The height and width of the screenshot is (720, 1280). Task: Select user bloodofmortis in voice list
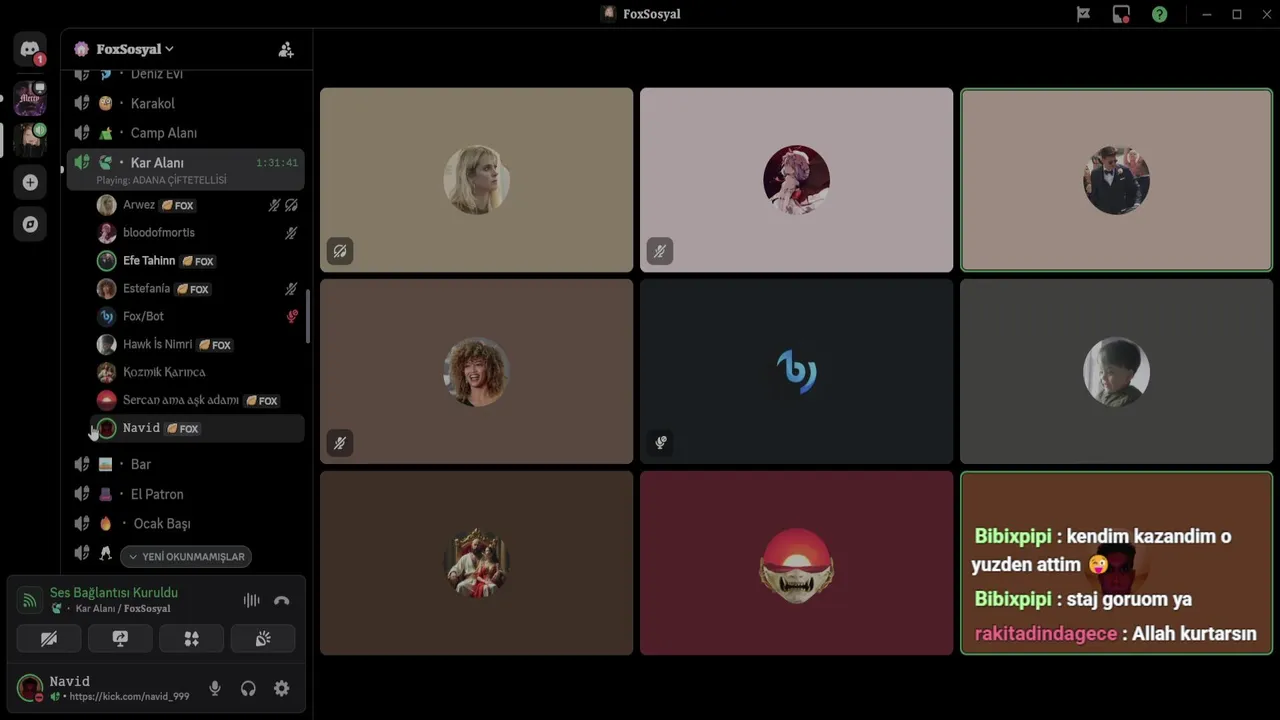[x=197, y=233]
